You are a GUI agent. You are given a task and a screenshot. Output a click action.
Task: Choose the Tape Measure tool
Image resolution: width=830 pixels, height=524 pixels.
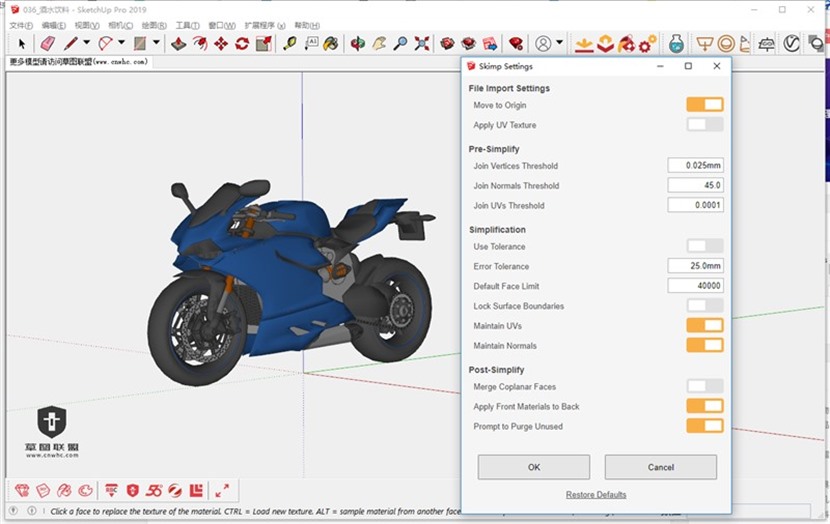[290, 43]
